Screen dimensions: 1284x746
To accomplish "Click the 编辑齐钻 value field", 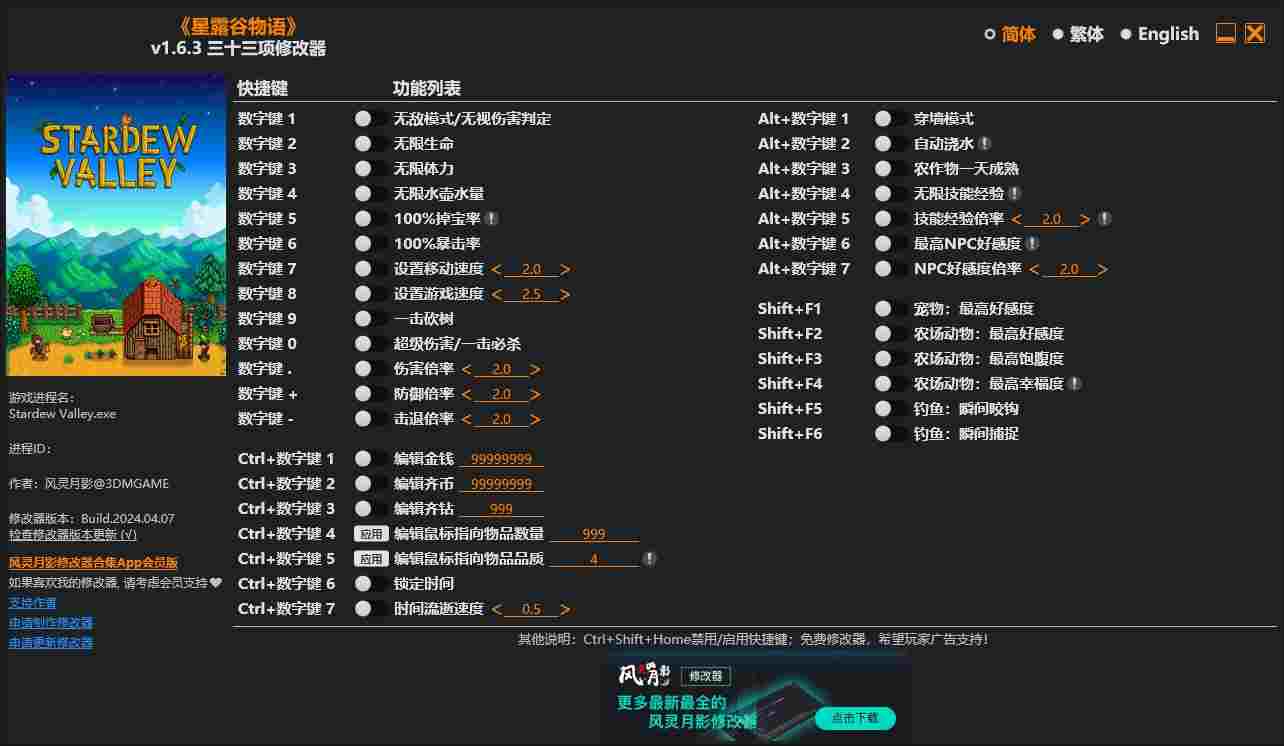I will pyautogui.click(x=501, y=509).
